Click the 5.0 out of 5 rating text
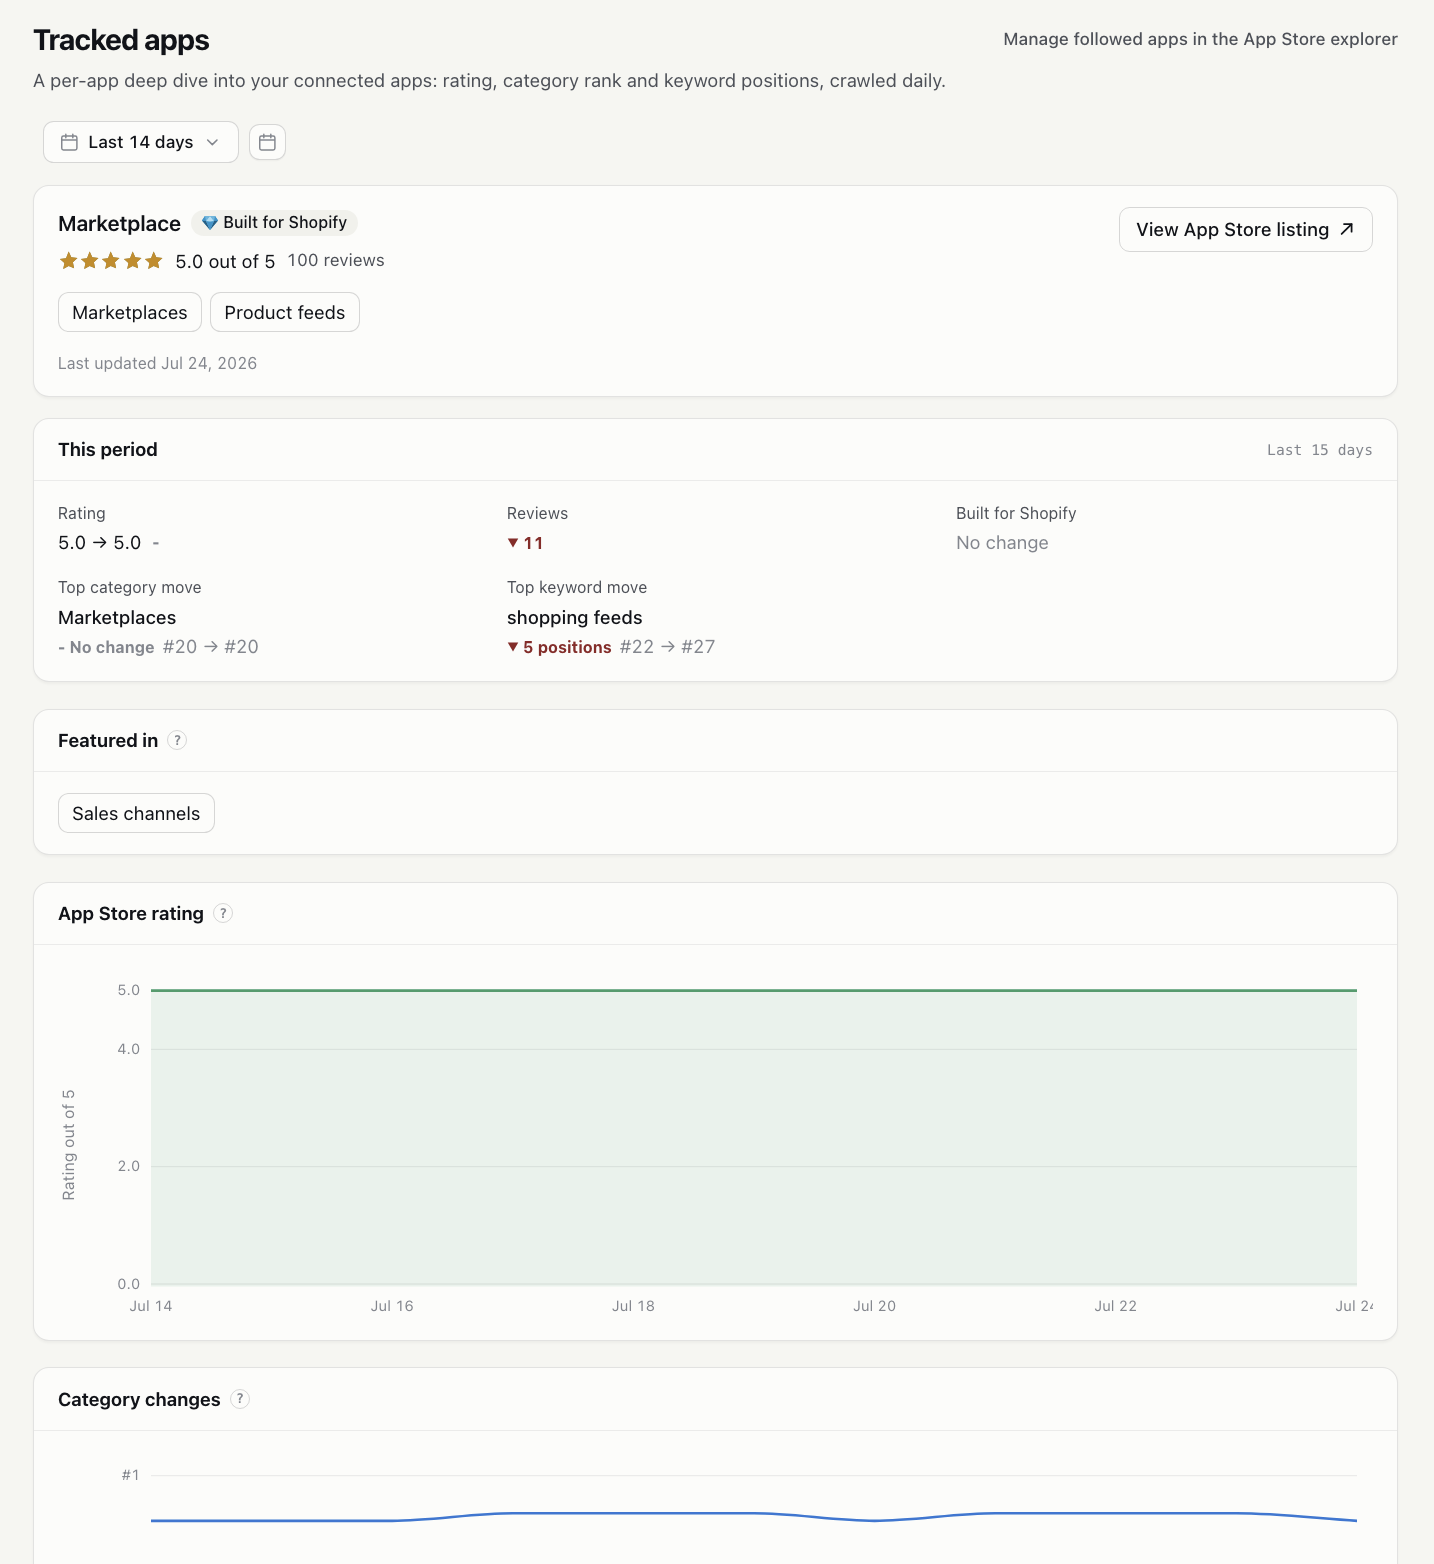This screenshot has width=1434, height=1564. pyautogui.click(x=225, y=261)
